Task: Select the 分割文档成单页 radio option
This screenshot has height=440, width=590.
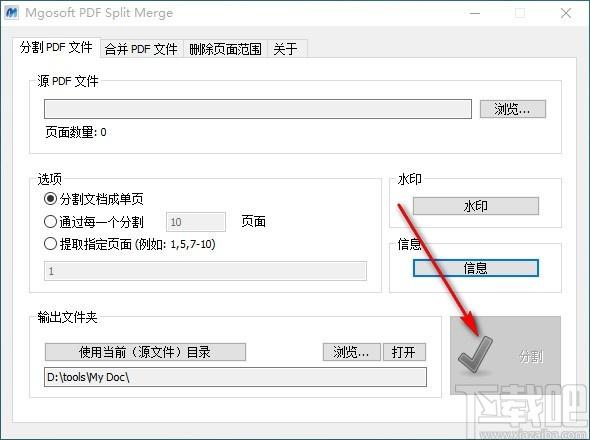Action: (x=94, y=199)
